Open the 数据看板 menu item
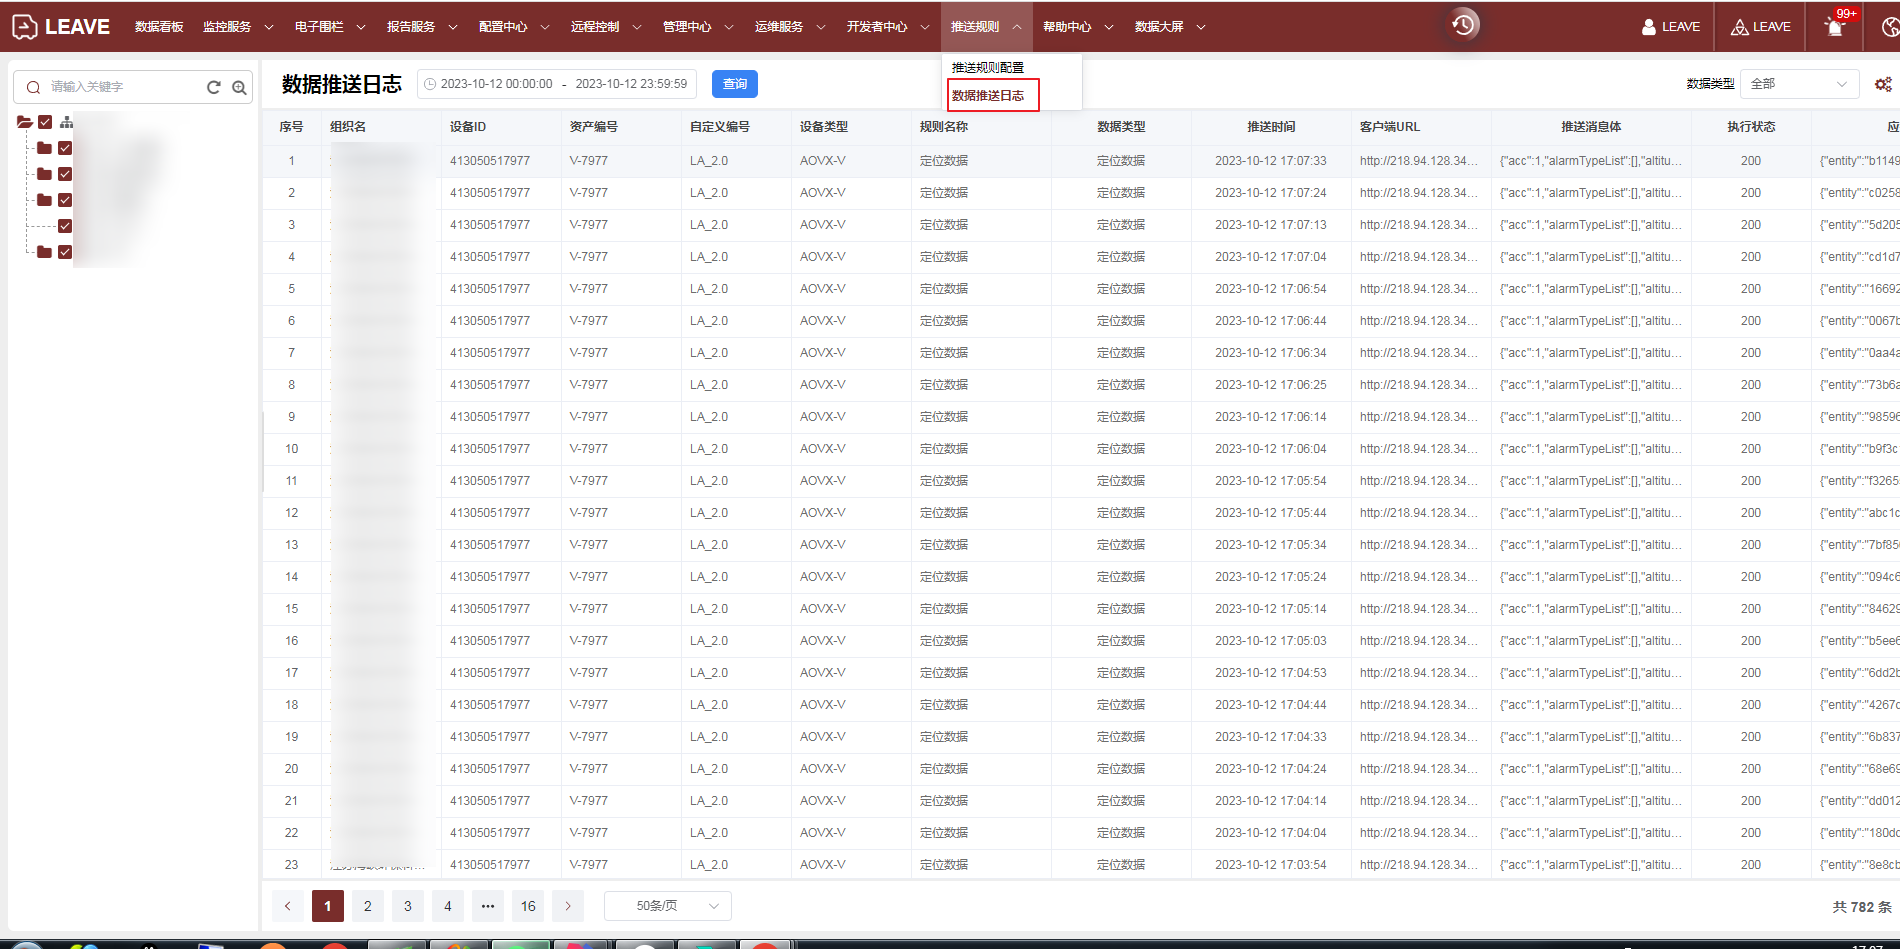 coord(159,27)
